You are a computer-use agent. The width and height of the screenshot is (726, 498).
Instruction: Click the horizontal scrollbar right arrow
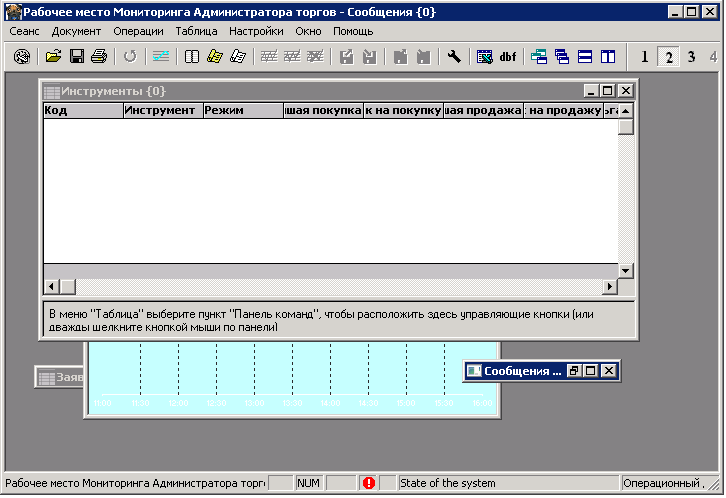click(610, 286)
